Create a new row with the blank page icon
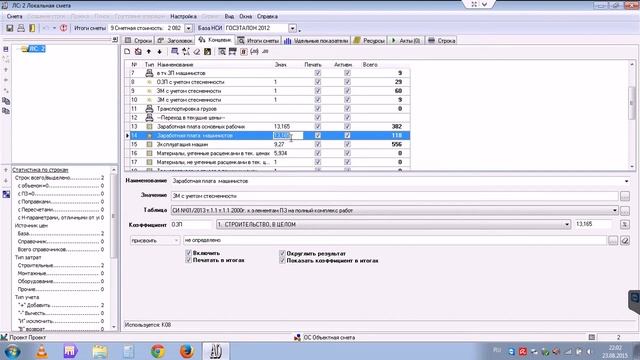Screen dimensions: 640x360 (x=127, y=51)
